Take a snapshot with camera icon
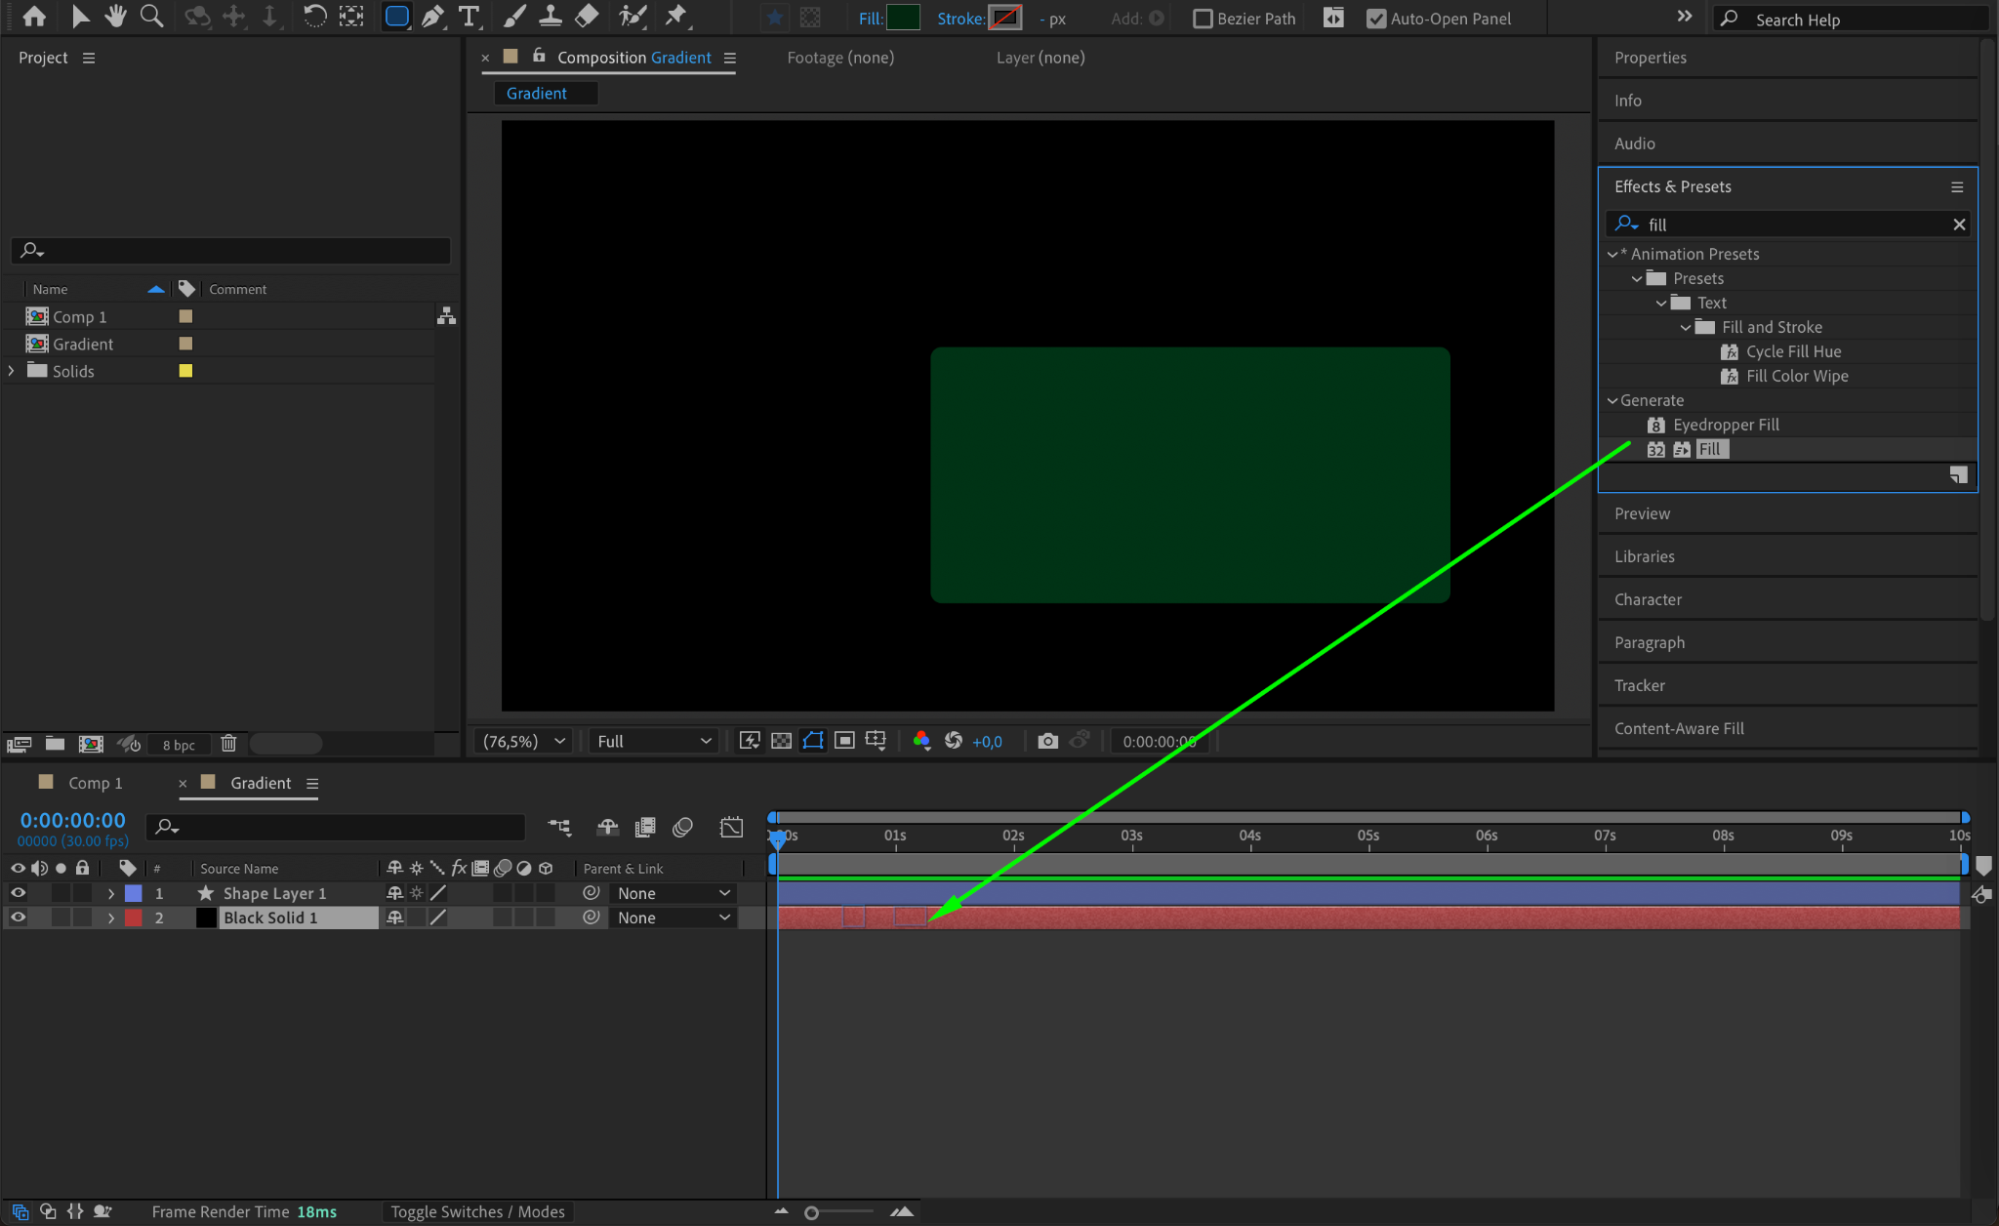This screenshot has width=1999, height=1226. pyautogui.click(x=1047, y=741)
